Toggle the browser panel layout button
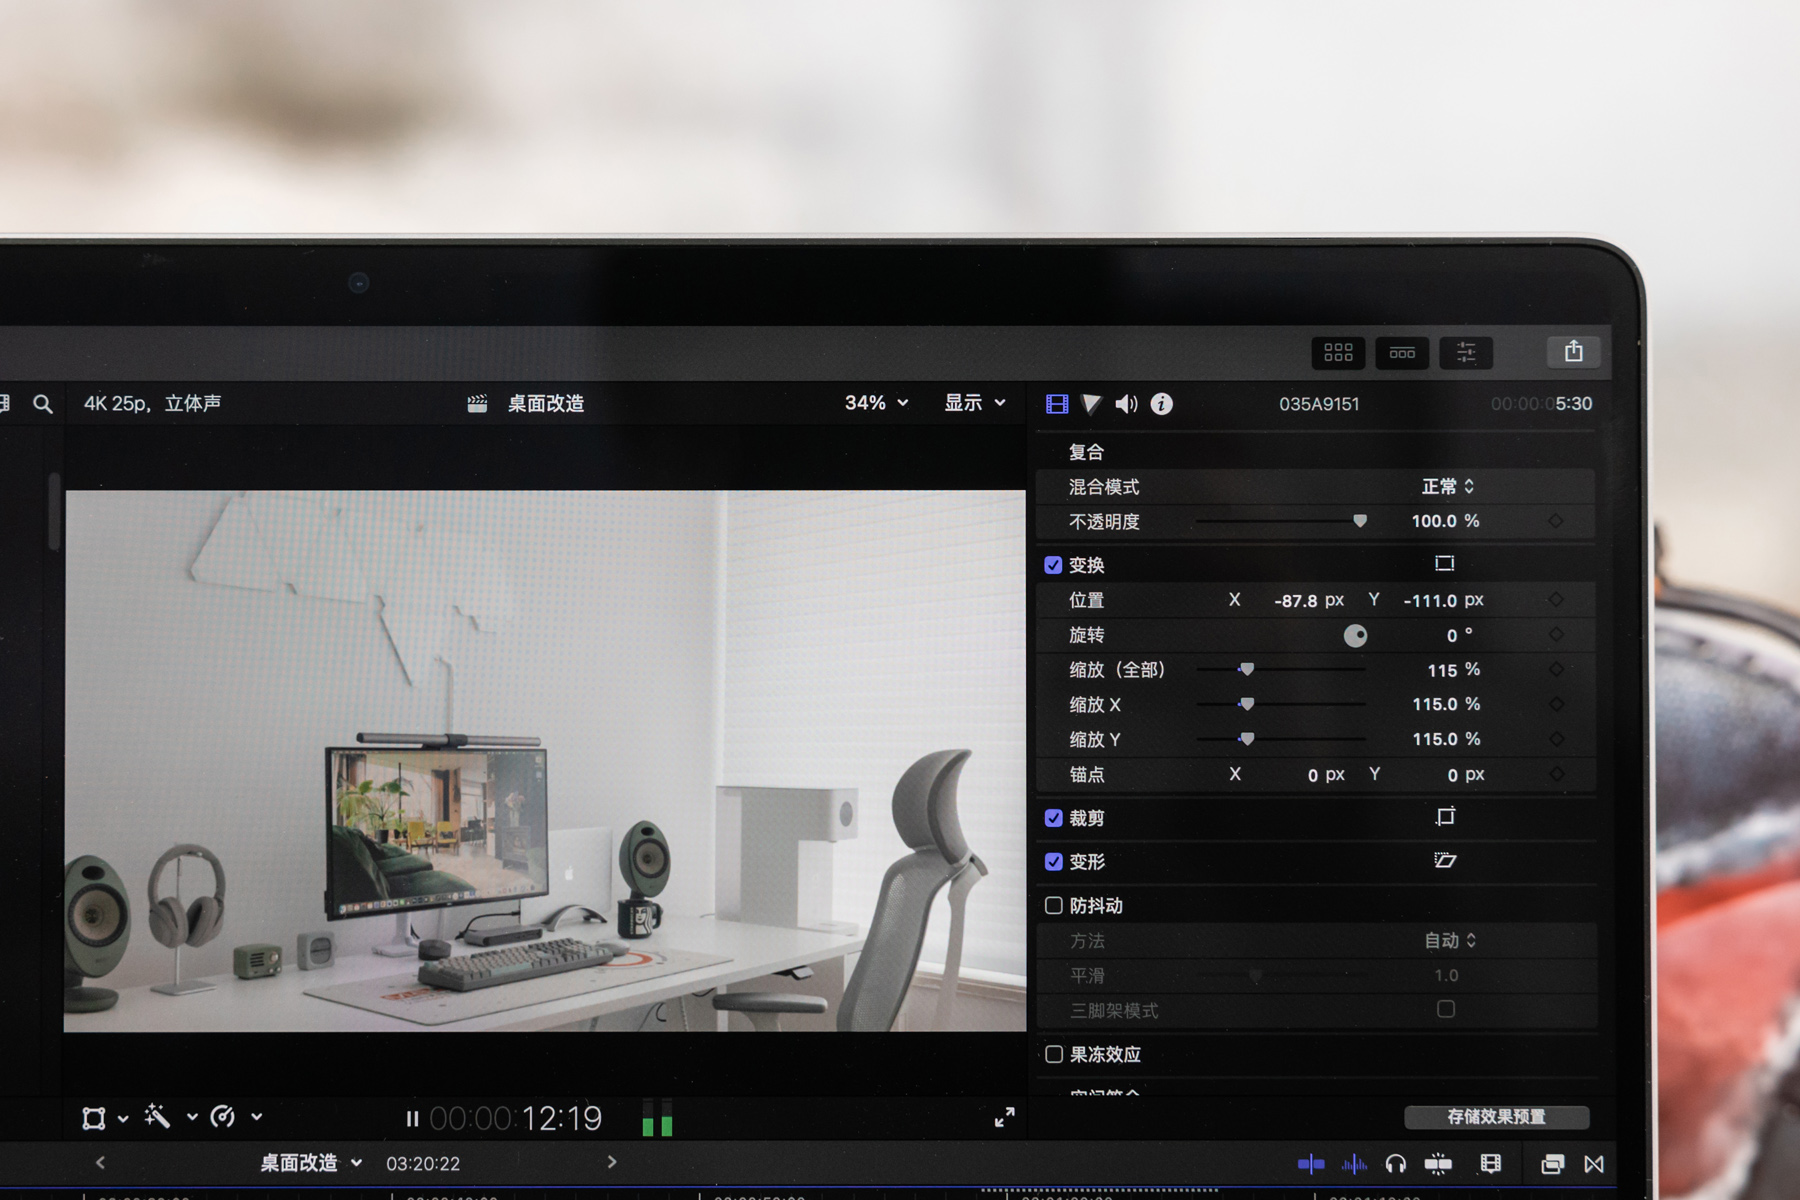The height and width of the screenshot is (1200, 1800). tap(1338, 352)
